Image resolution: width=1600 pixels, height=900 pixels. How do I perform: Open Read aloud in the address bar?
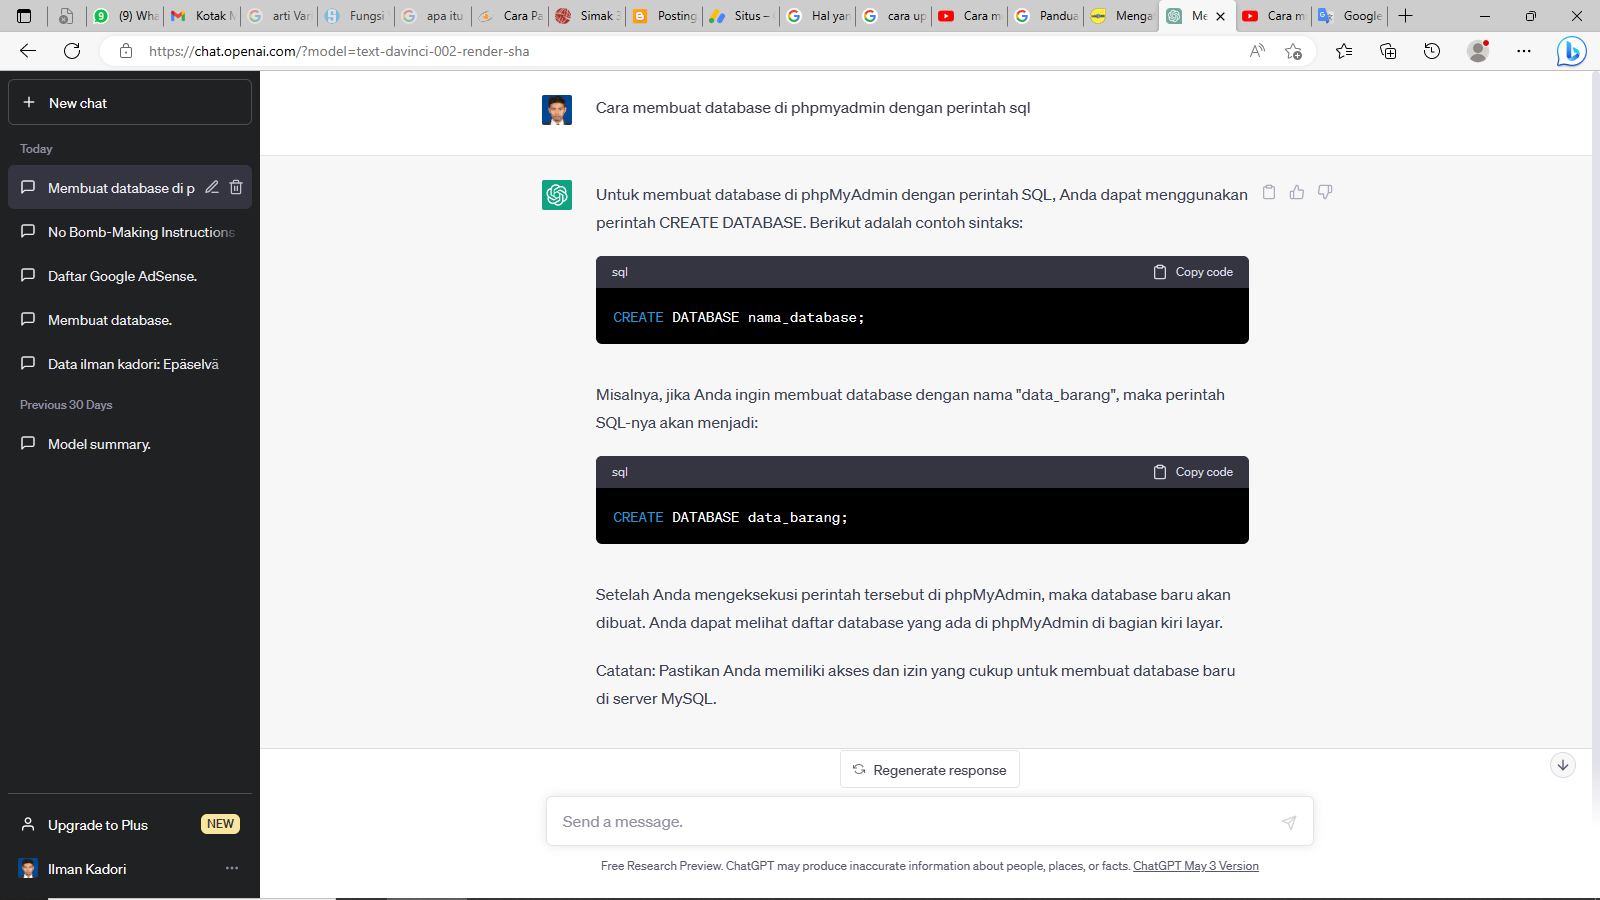(1257, 51)
